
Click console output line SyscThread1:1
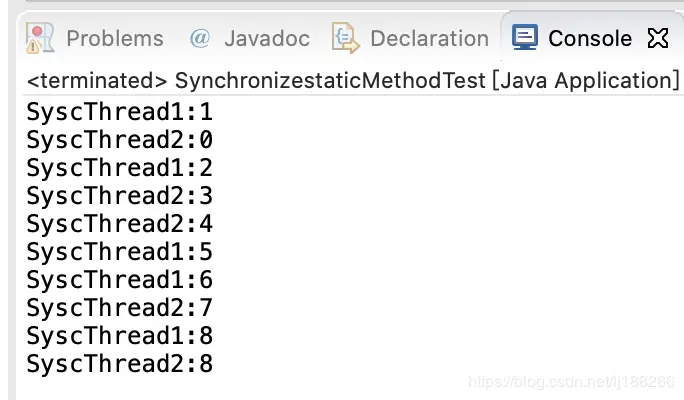click(x=120, y=112)
